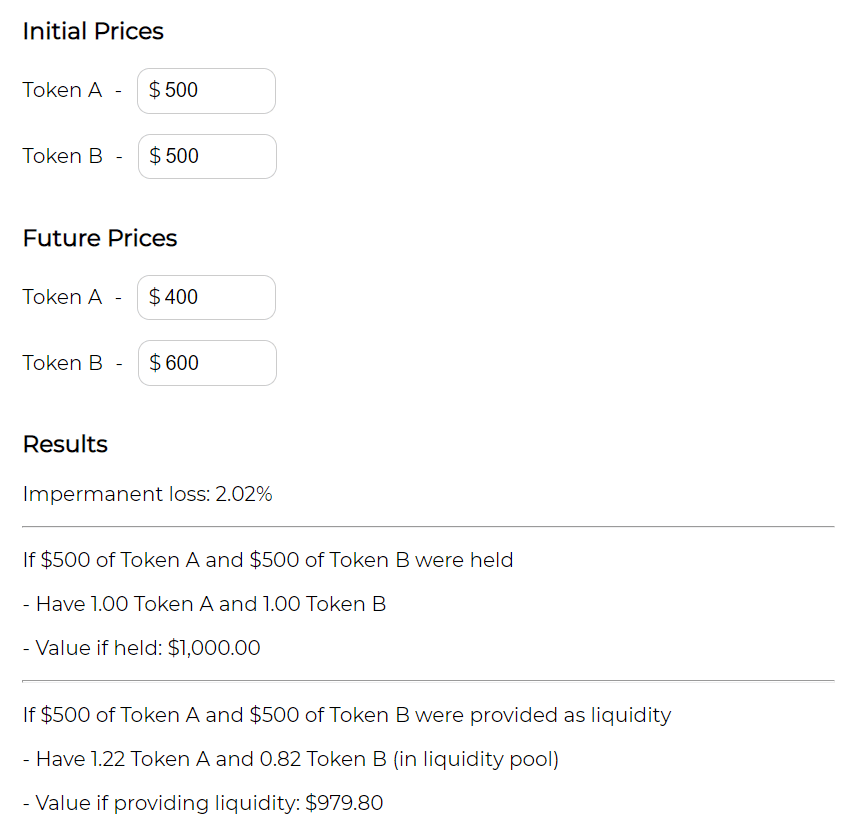Focus the future Token A price field
Viewport: 845px width, 826px height.
(x=206, y=298)
